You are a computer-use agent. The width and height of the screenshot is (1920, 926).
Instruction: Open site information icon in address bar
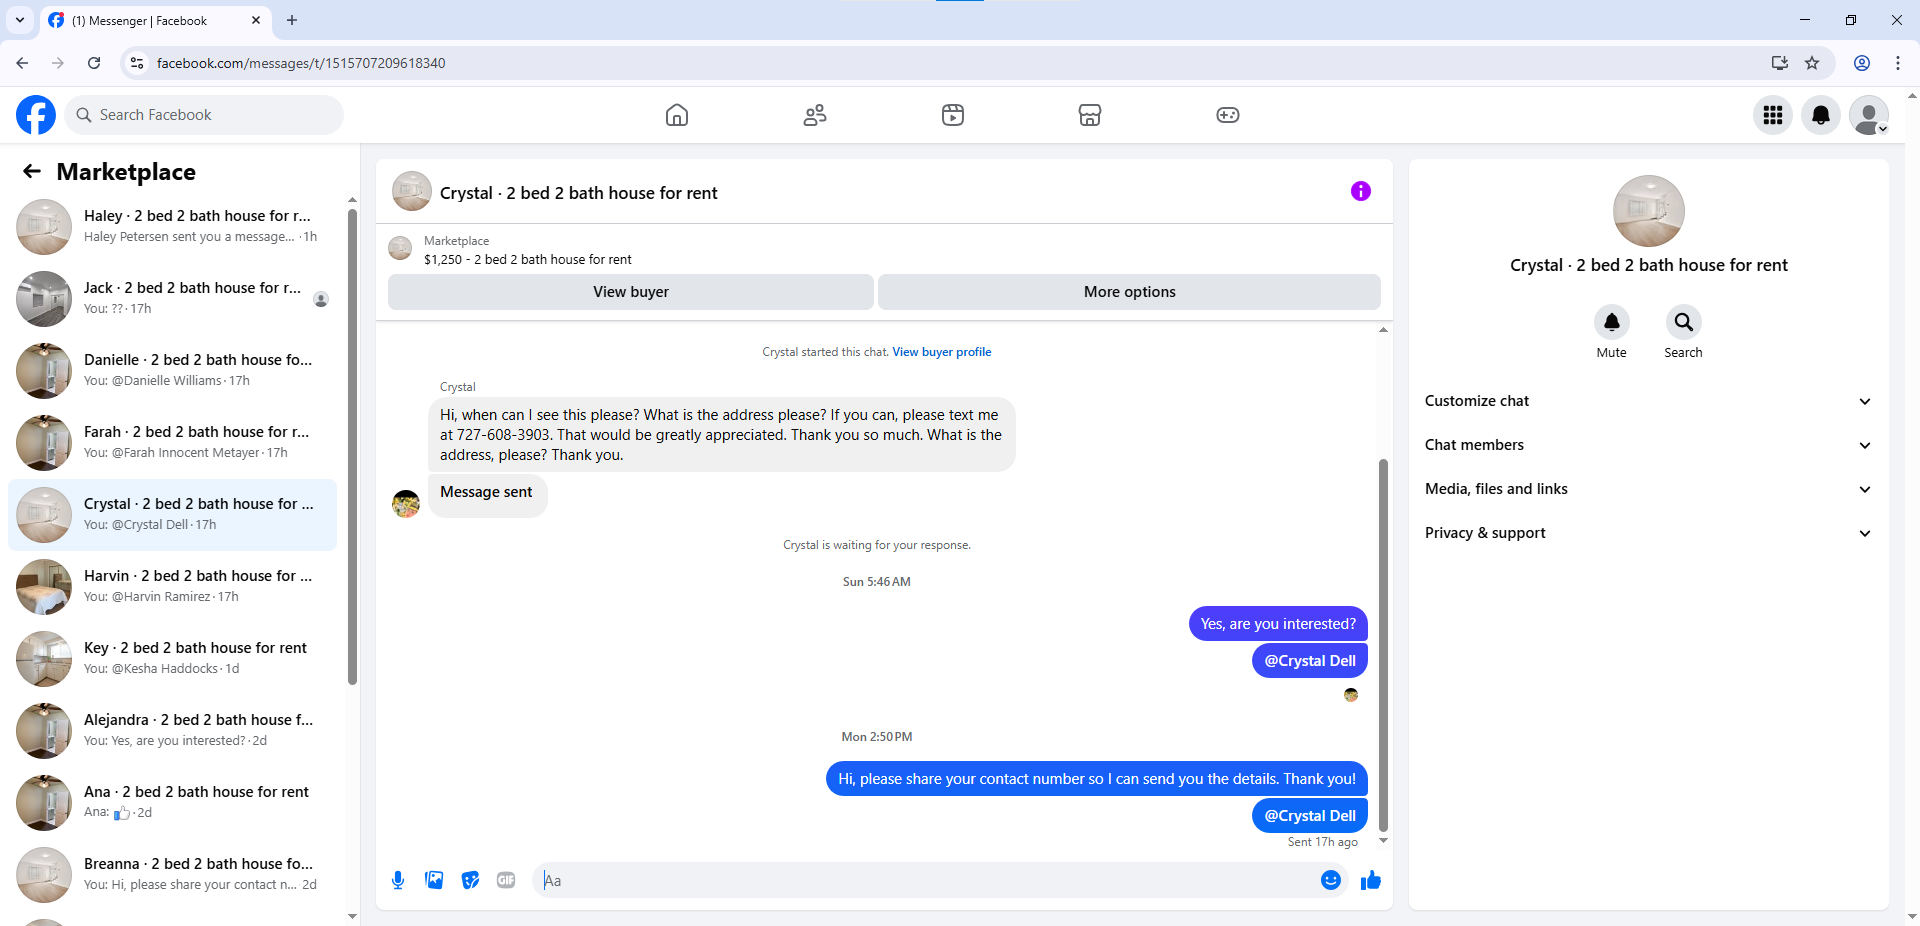click(137, 63)
